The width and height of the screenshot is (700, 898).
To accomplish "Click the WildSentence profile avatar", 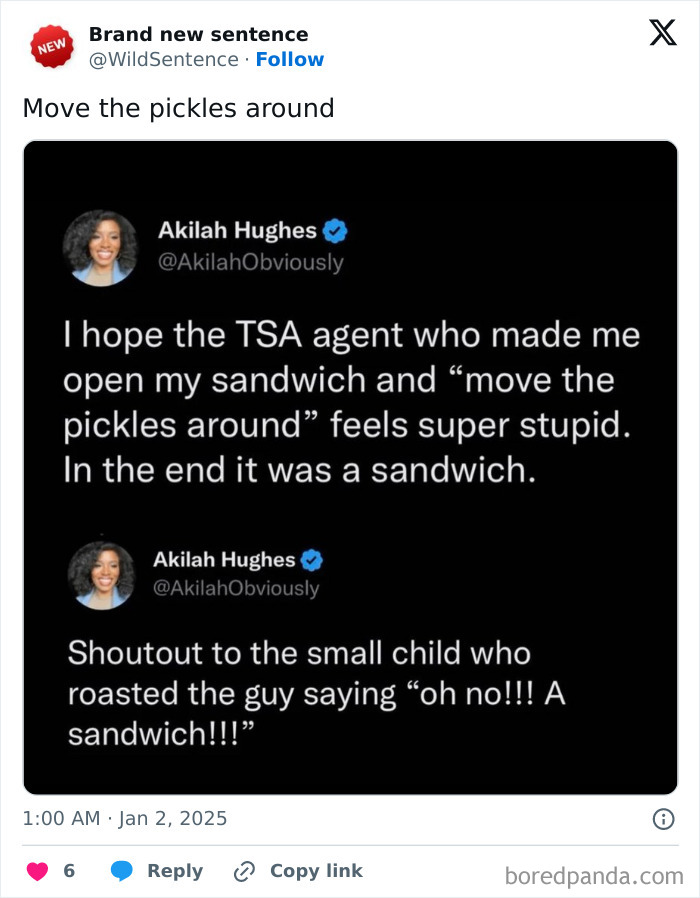I will click(49, 45).
